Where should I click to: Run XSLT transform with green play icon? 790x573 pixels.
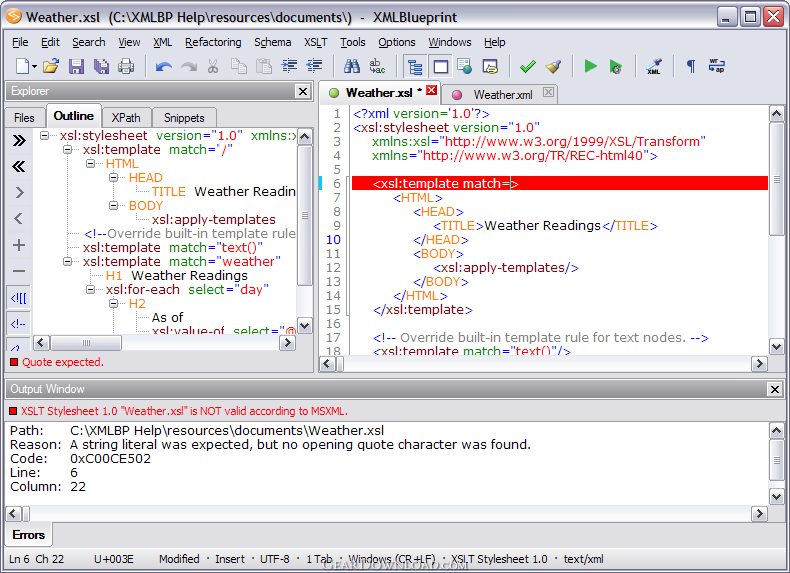(590, 66)
